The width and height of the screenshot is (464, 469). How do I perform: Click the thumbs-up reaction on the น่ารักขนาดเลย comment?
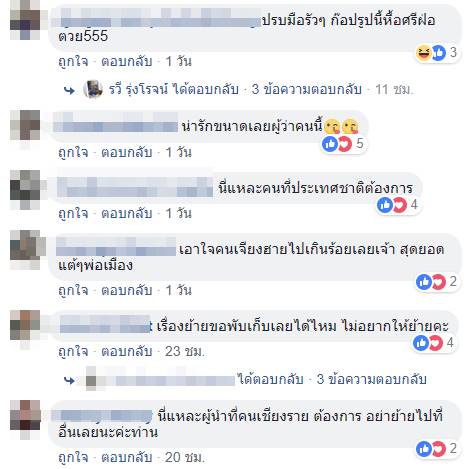[330, 144]
